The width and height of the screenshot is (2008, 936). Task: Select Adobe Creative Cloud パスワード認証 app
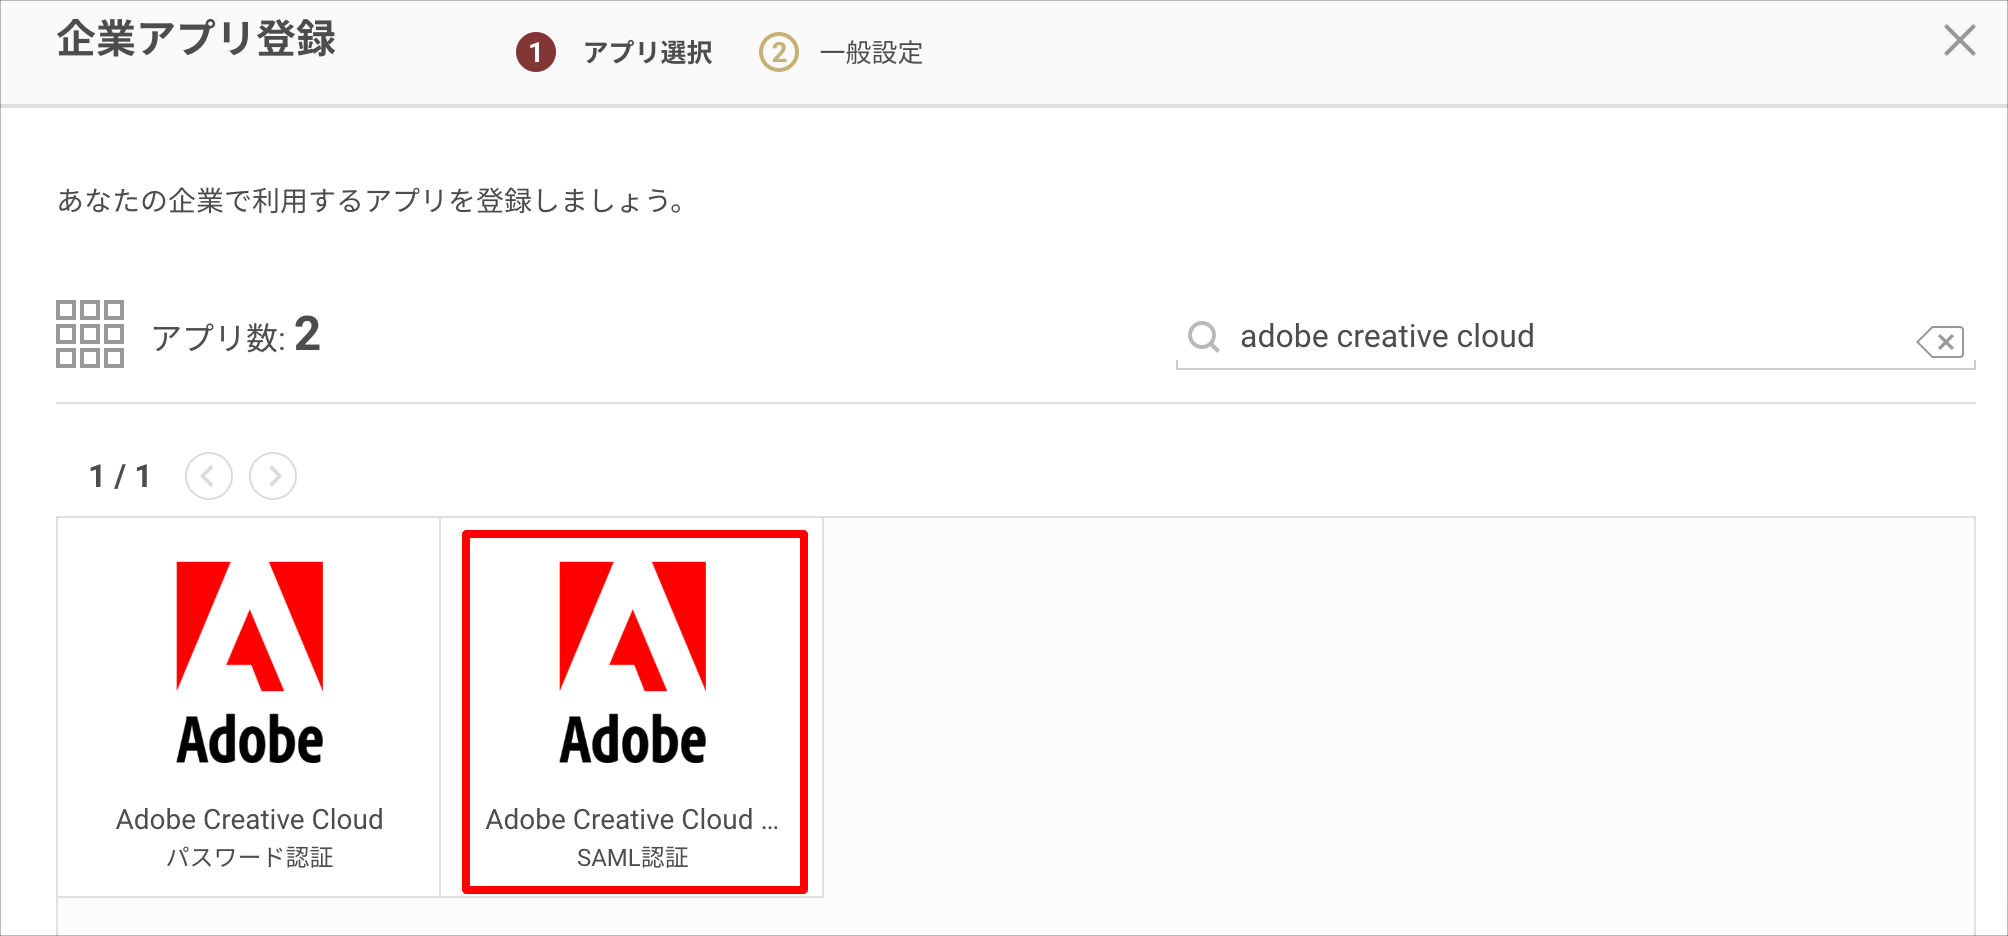249,707
